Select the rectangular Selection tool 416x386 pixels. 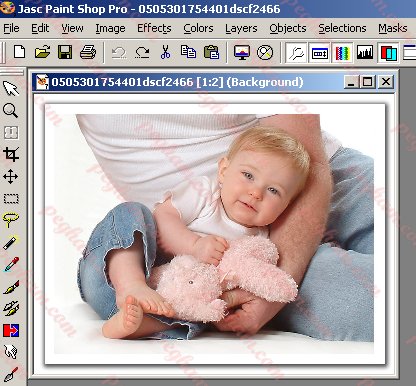11,199
